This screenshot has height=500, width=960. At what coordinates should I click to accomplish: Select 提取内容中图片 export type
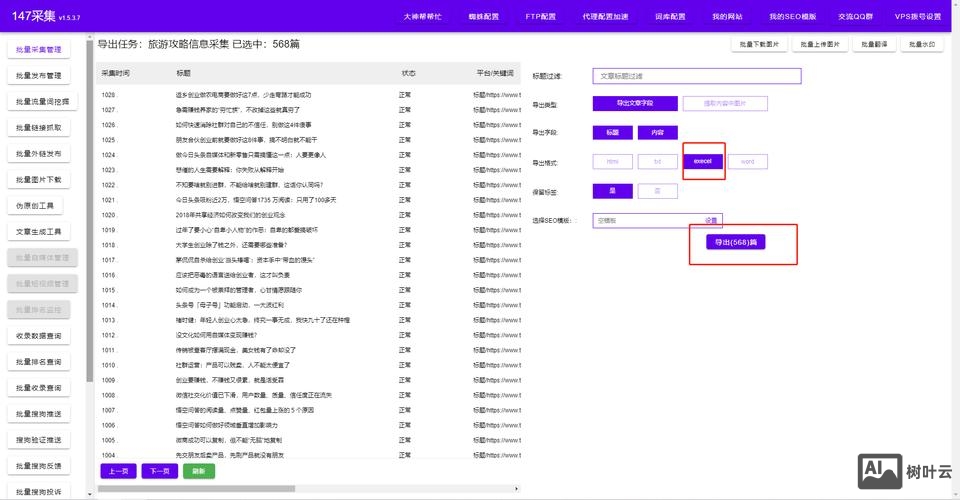724,103
